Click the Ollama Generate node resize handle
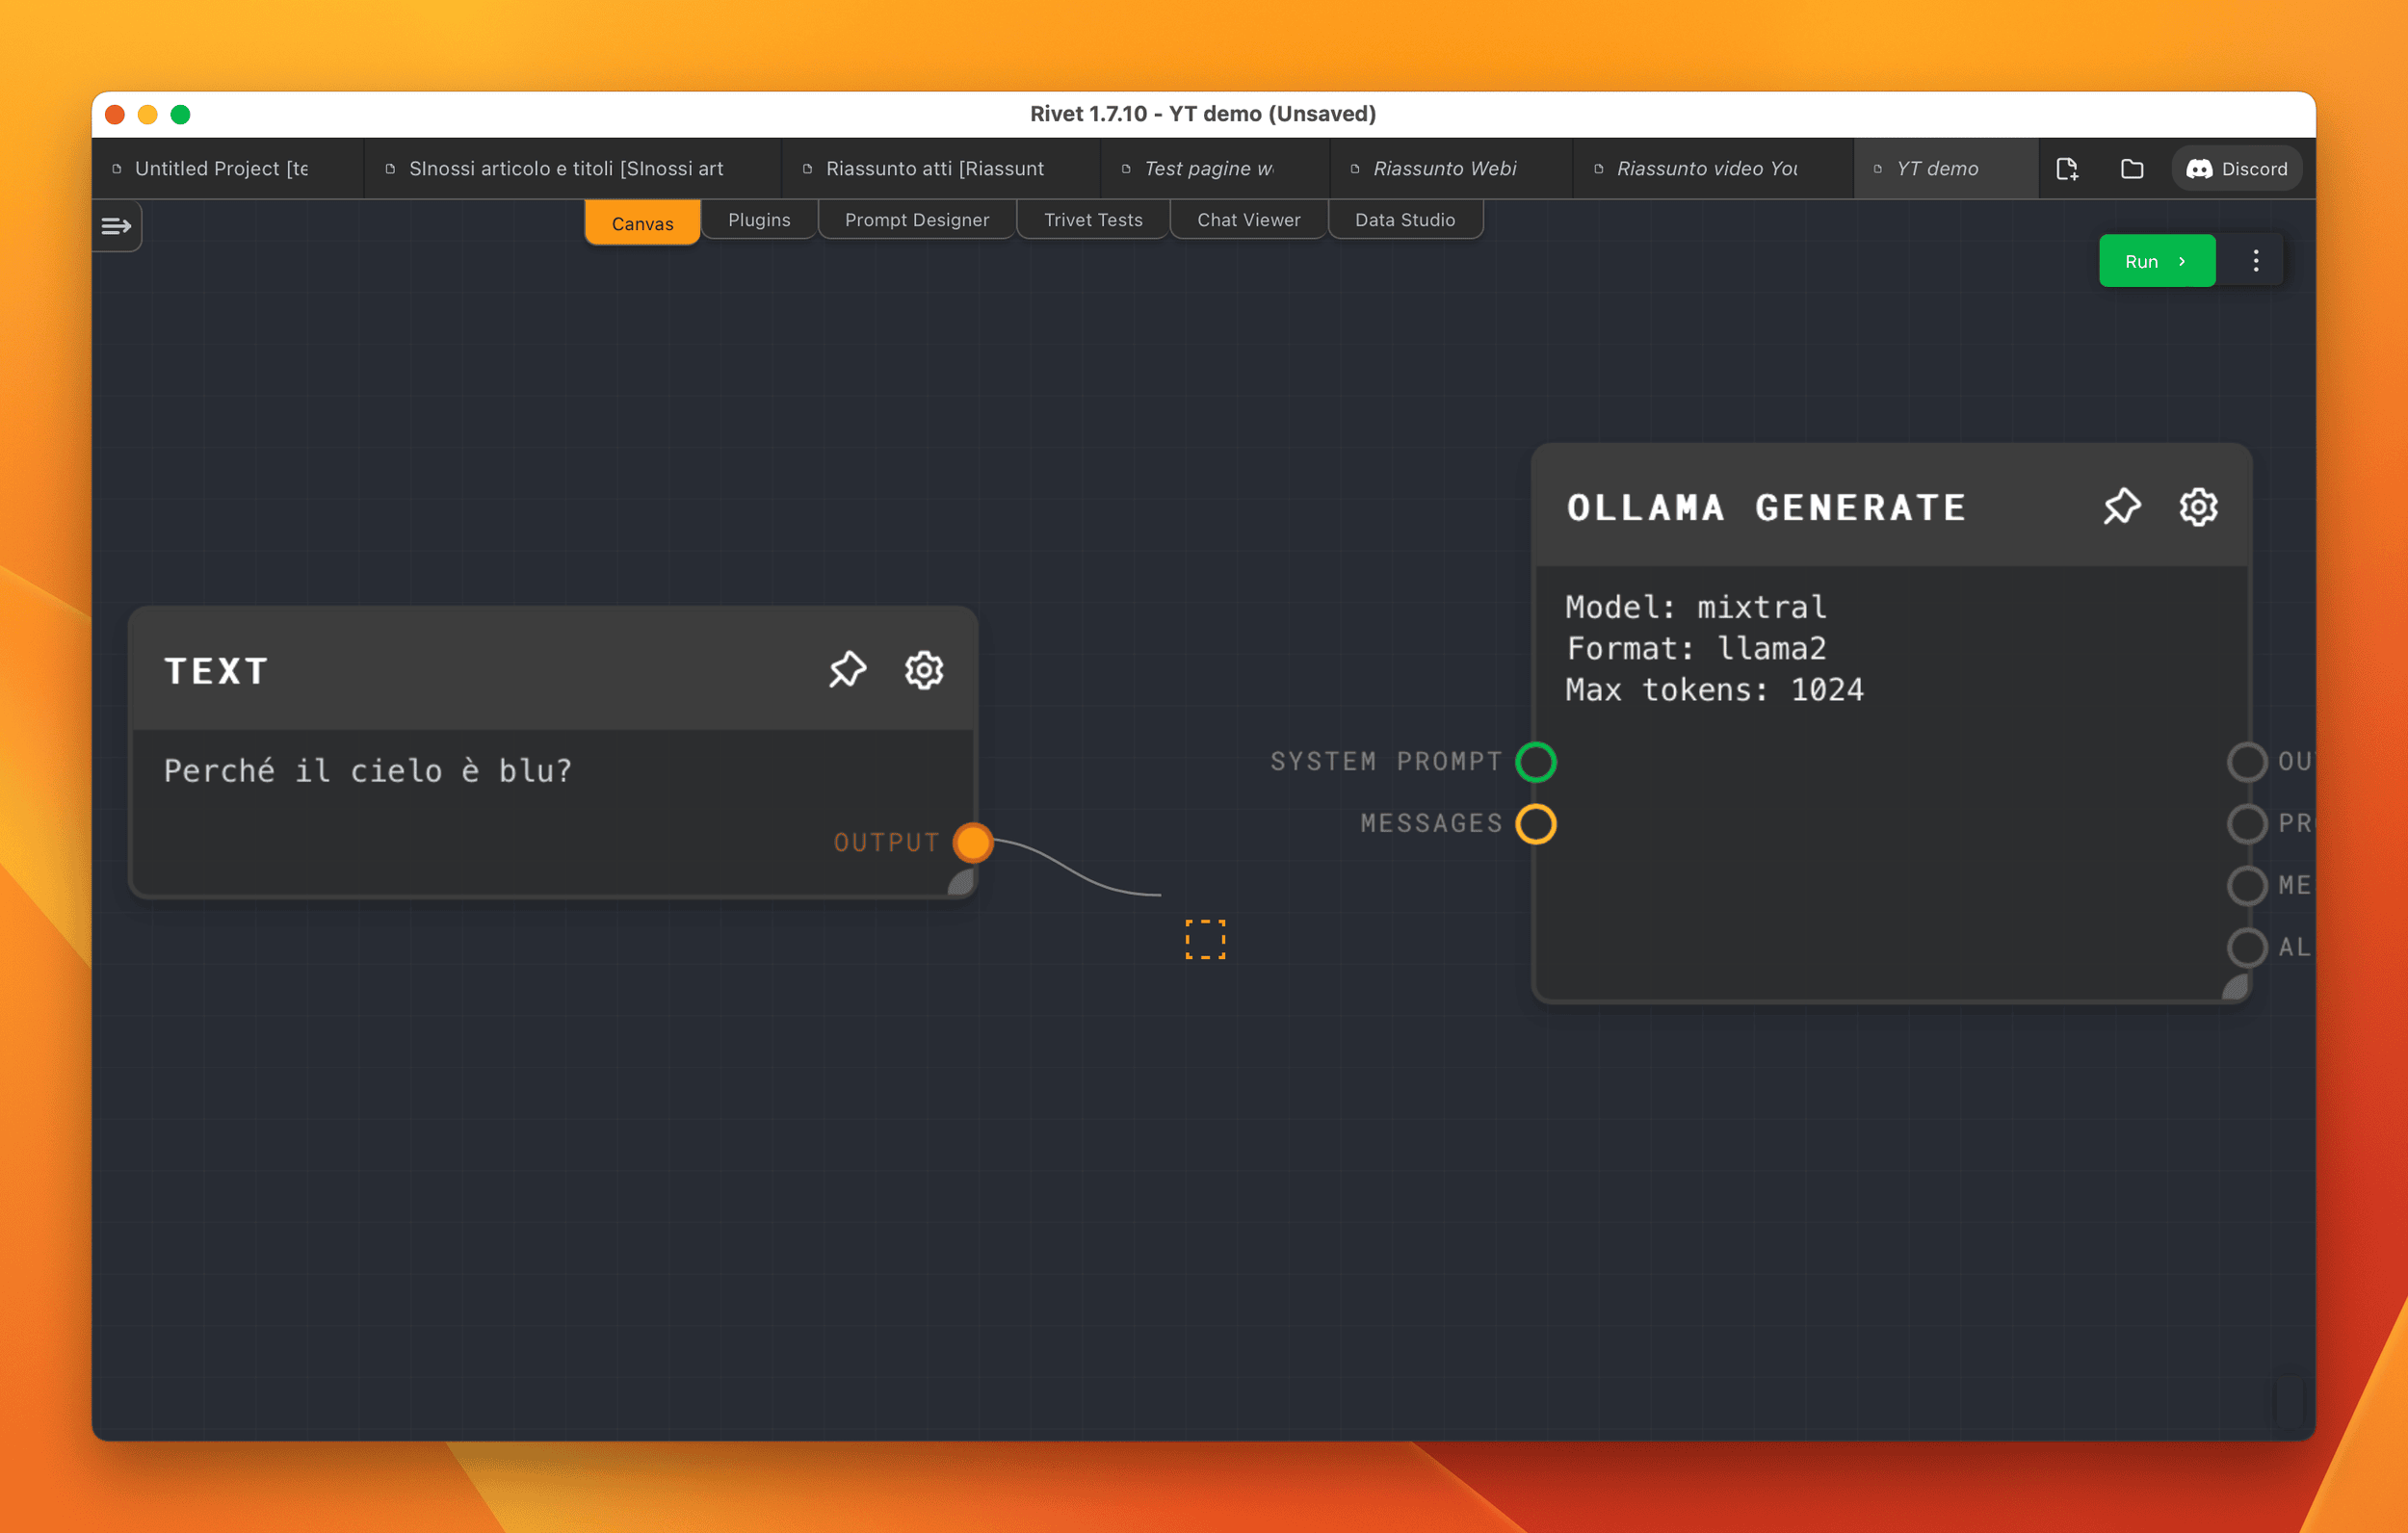The height and width of the screenshot is (1533, 2408). pyautogui.click(x=2236, y=987)
